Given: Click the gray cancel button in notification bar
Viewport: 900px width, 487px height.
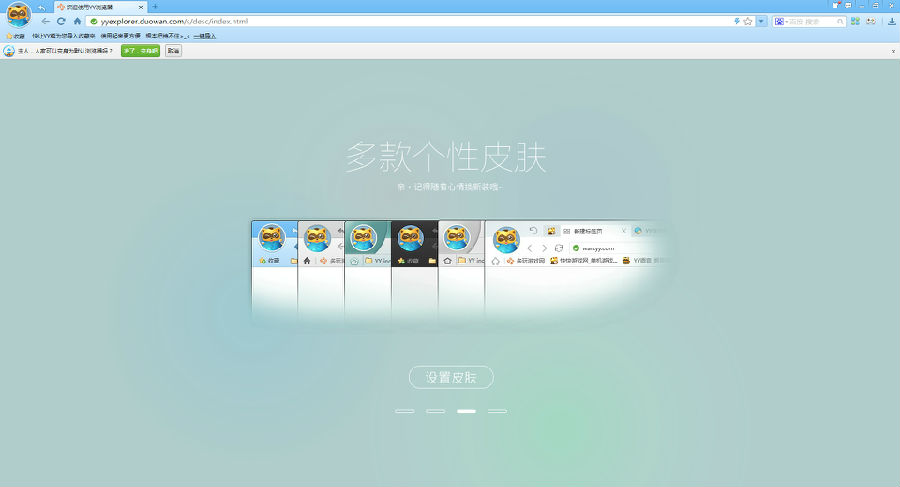Looking at the screenshot, I should click(173, 51).
